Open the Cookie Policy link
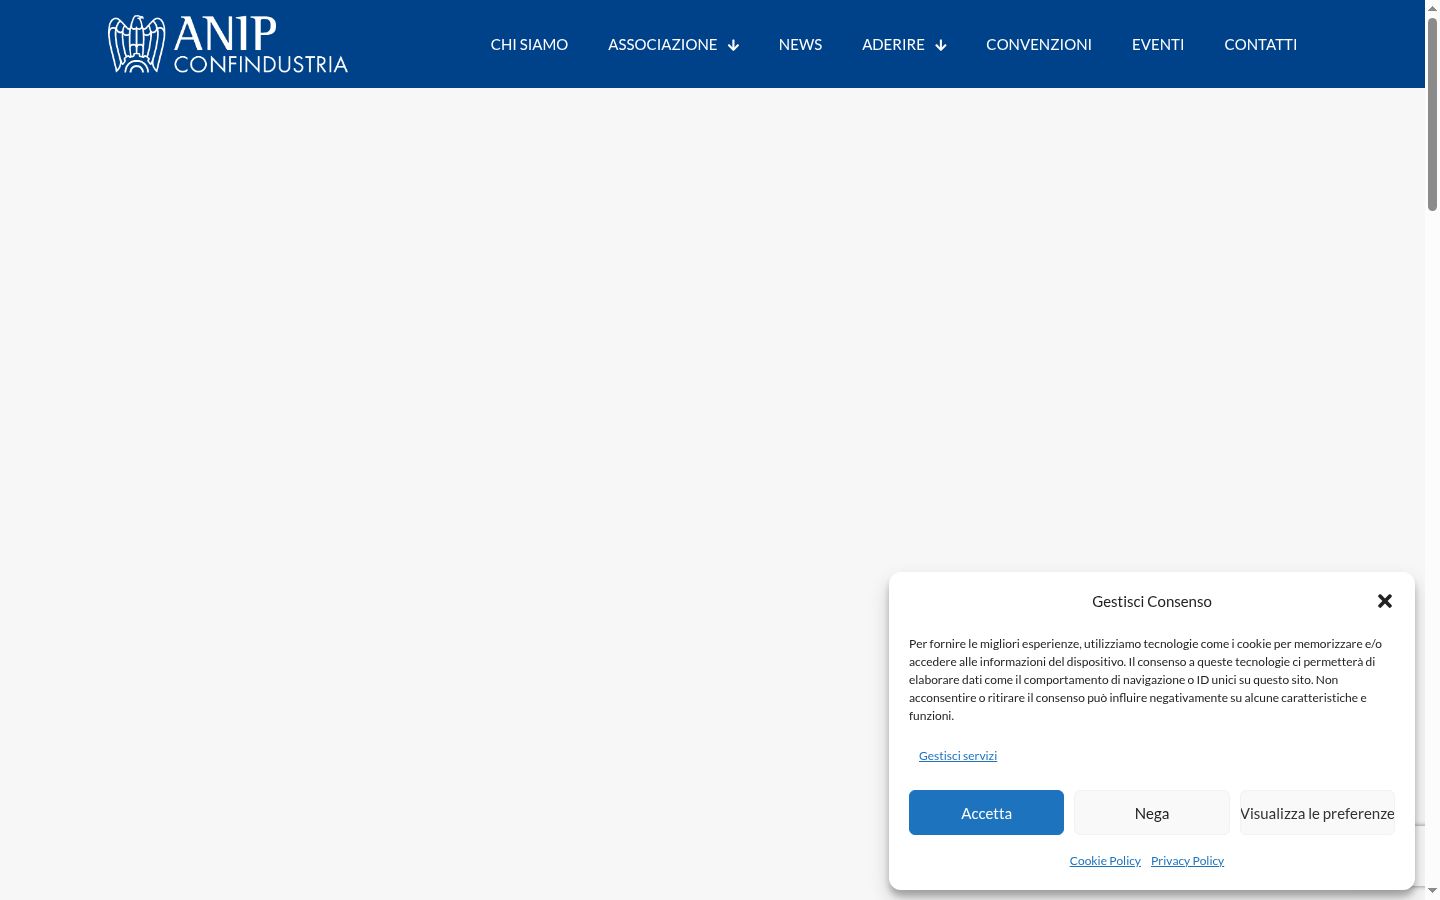 (1105, 861)
